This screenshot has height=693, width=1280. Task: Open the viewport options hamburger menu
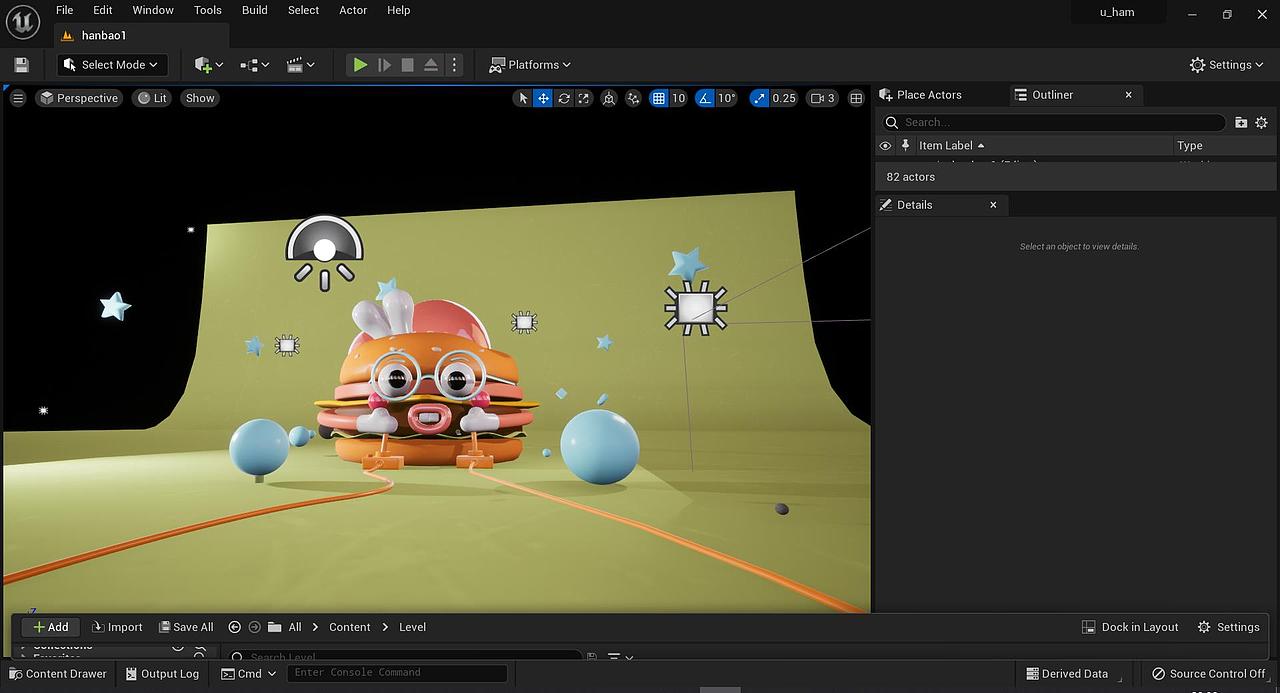(17, 98)
